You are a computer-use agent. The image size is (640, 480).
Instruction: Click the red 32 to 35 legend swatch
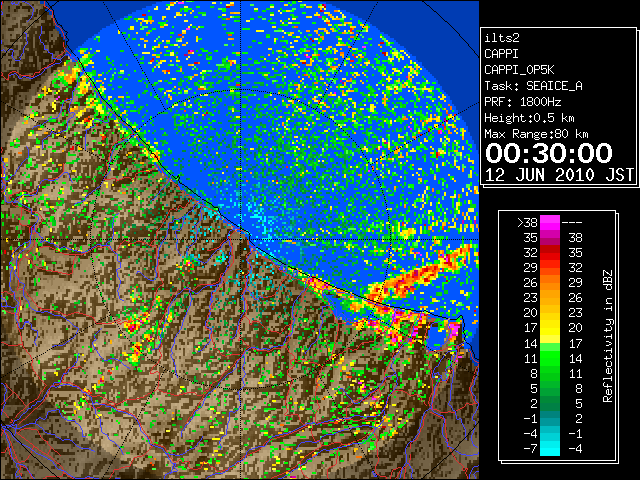pyautogui.click(x=550, y=253)
